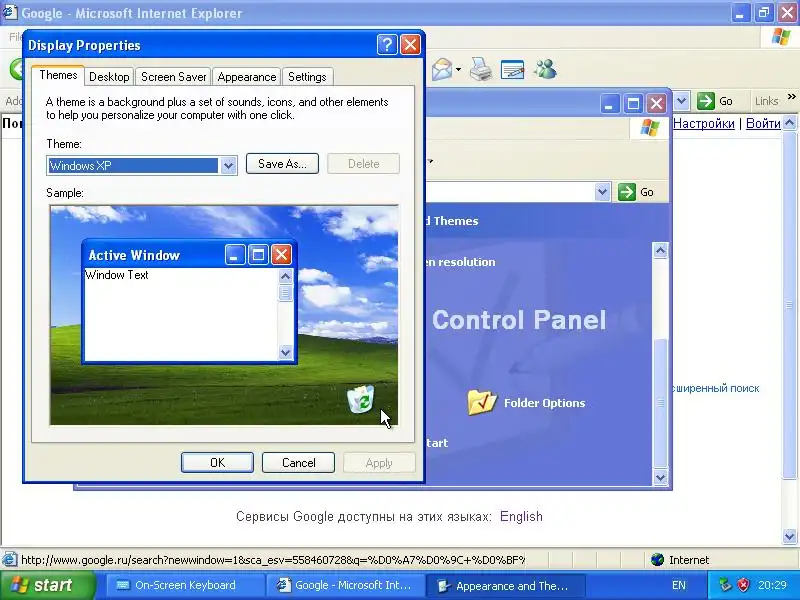800x600 pixels.
Task: Open the Control Panel address dropdown arrow
Action: (x=603, y=192)
